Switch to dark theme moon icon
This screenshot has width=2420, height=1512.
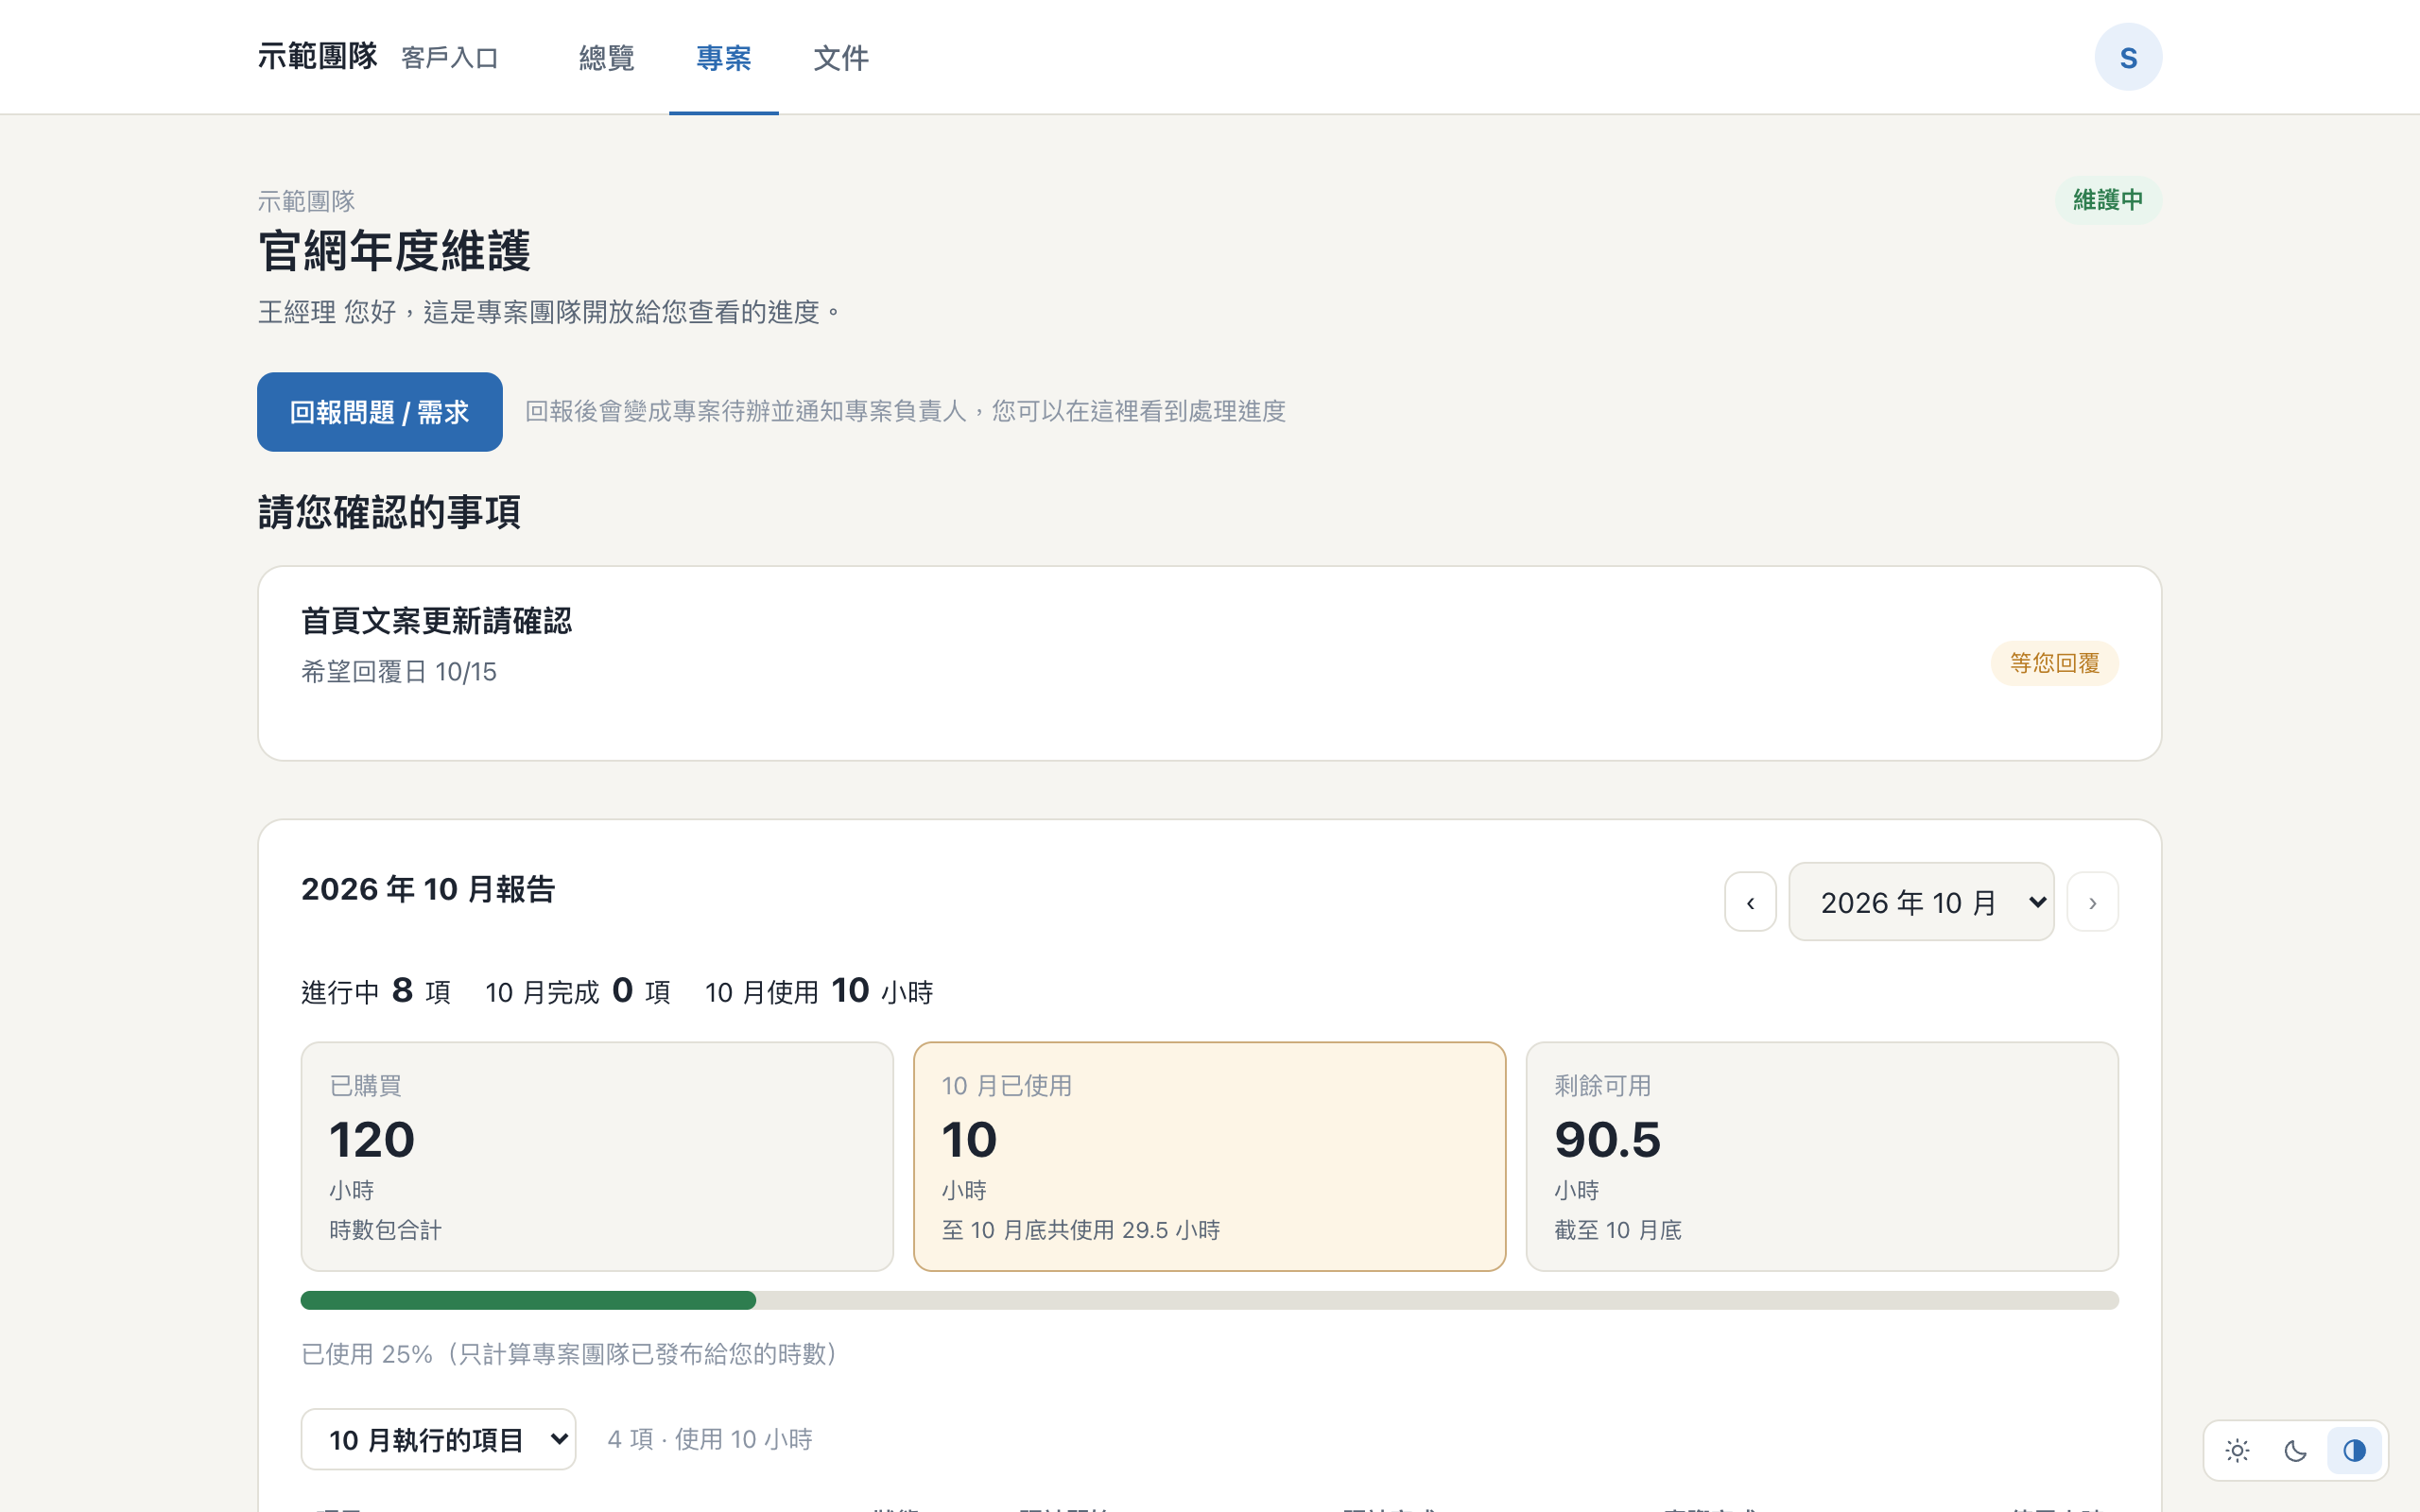pyautogui.click(x=2295, y=1450)
